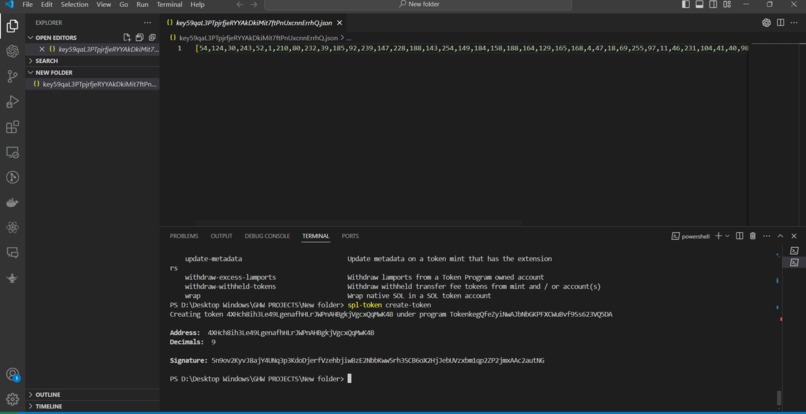Go forward with the navigation arrow
The height and width of the screenshot is (414, 806).
(253, 5)
